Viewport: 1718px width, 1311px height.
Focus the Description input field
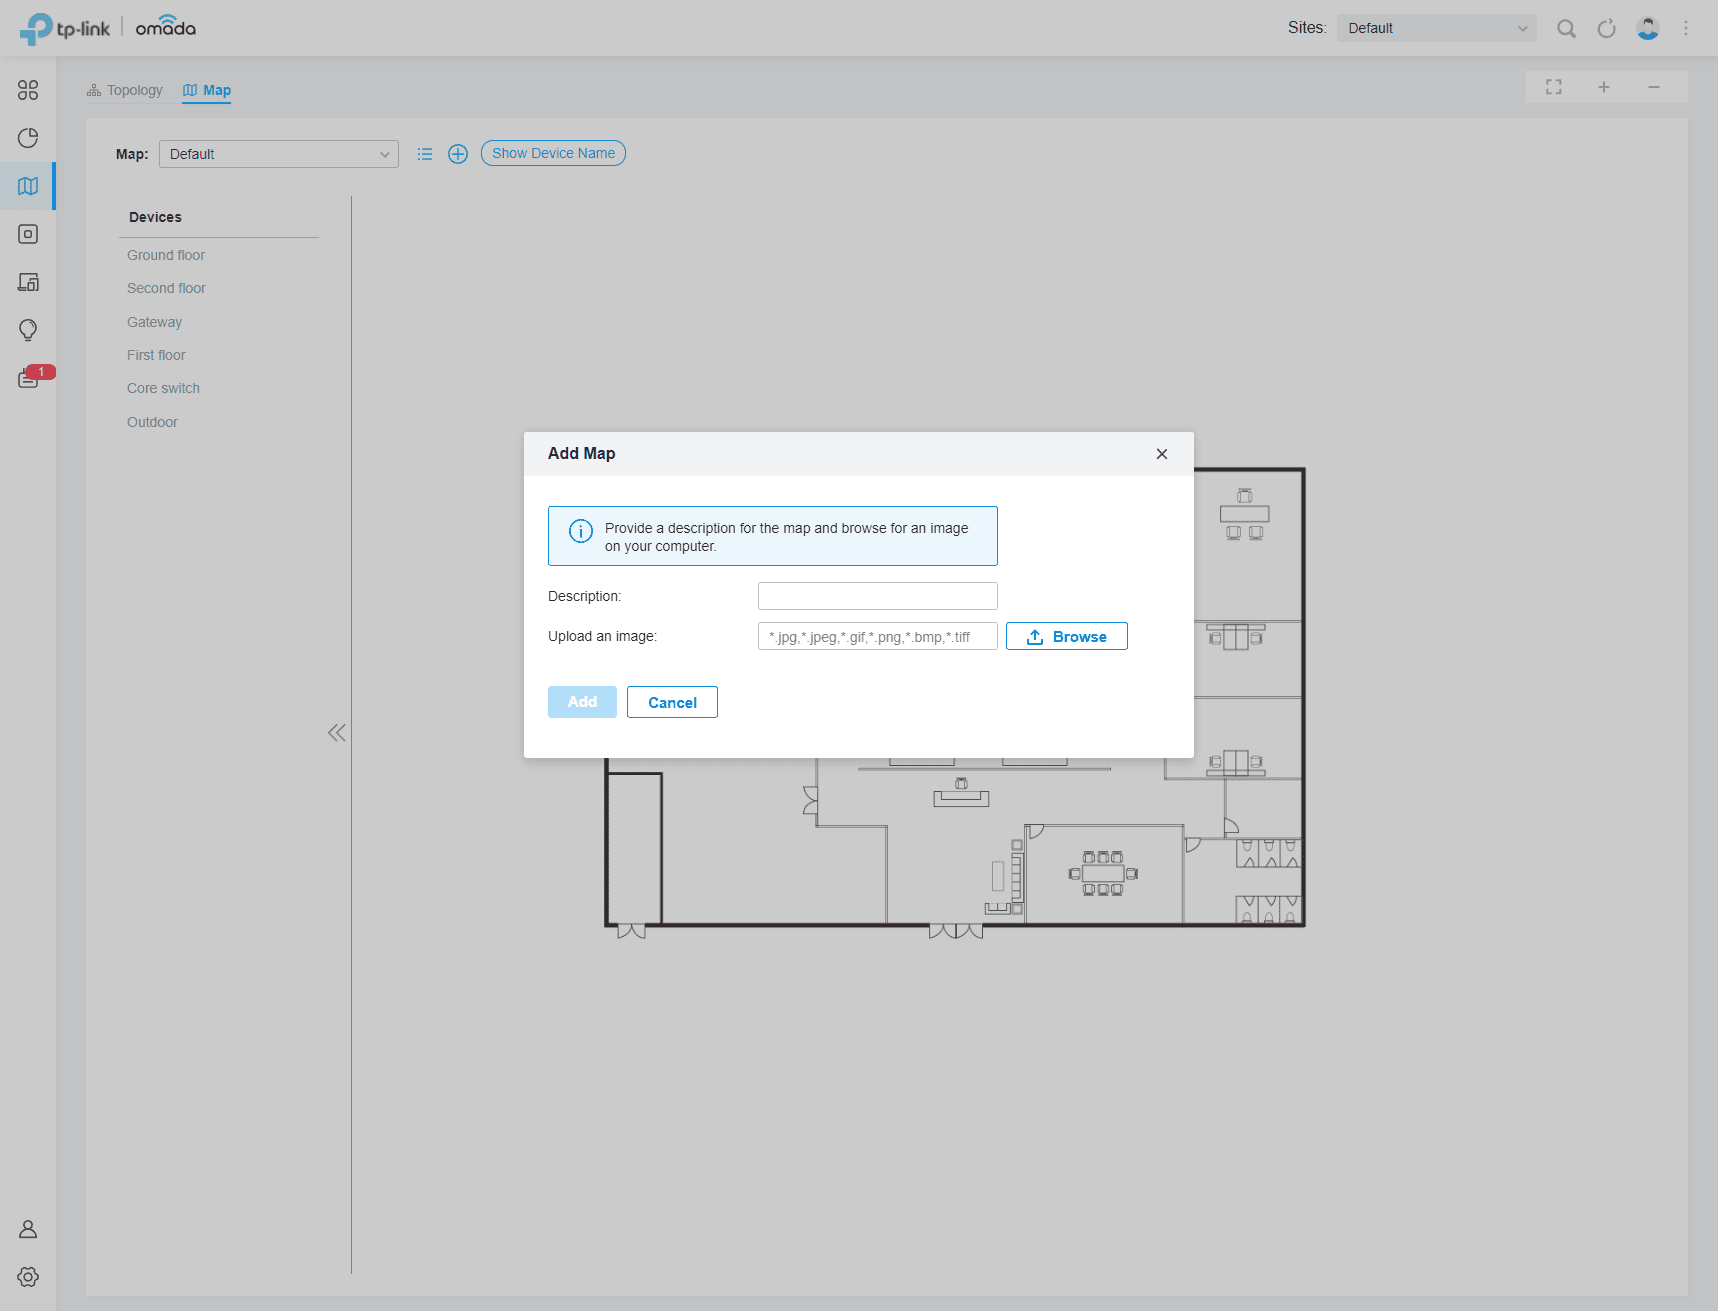click(x=878, y=596)
